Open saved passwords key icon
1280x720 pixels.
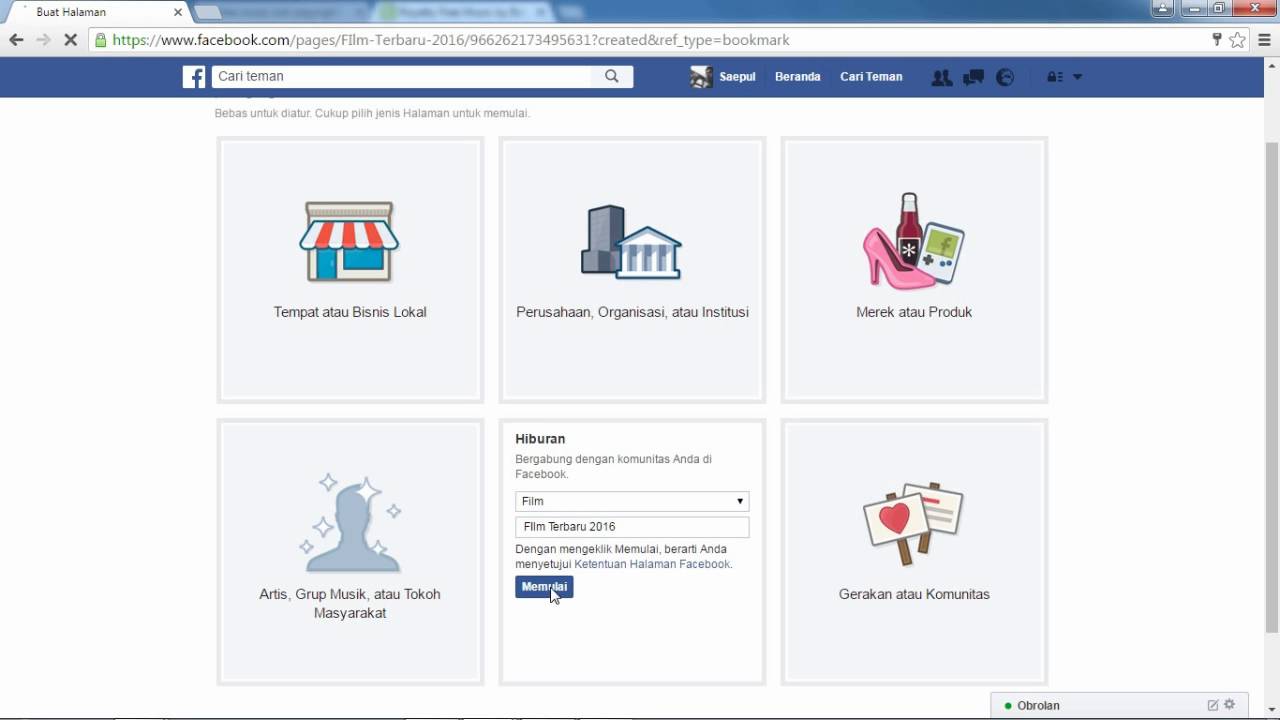(x=1217, y=40)
